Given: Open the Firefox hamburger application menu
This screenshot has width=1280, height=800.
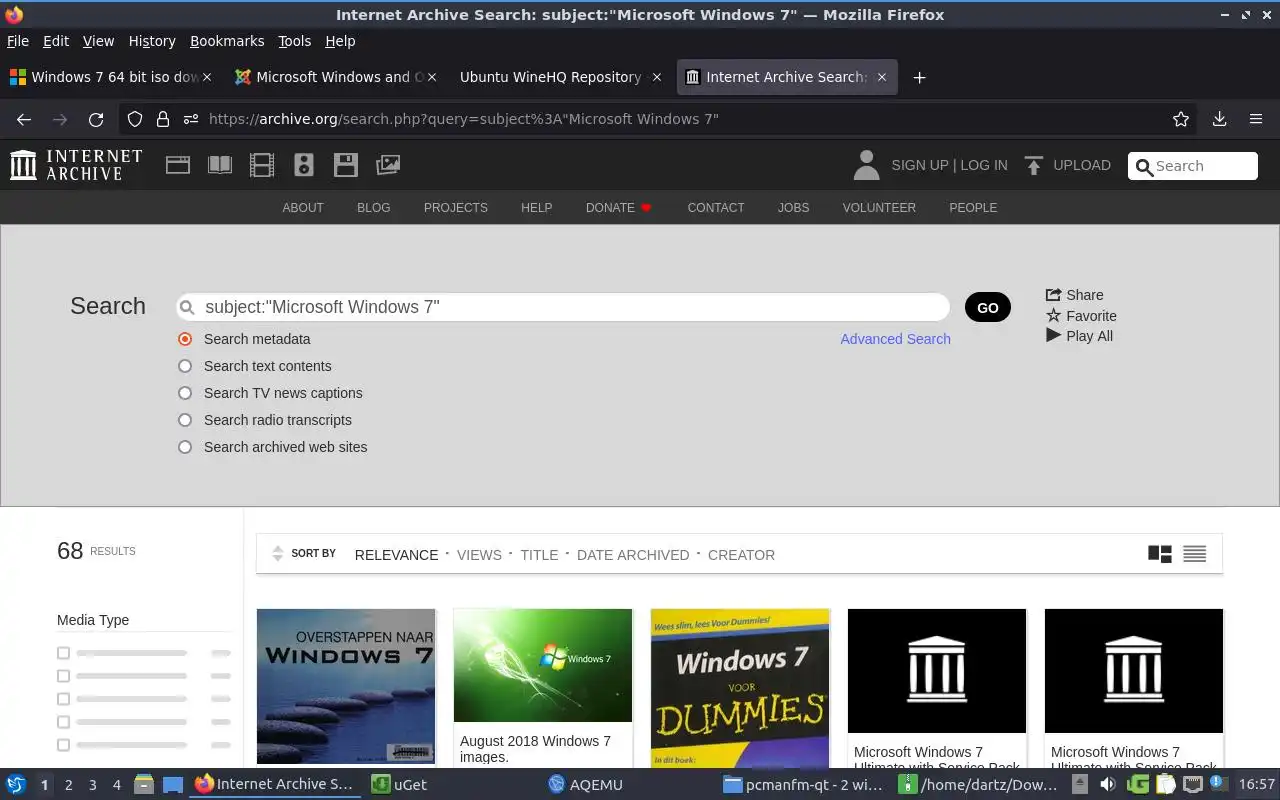Looking at the screenshot, I should 1256,119.
